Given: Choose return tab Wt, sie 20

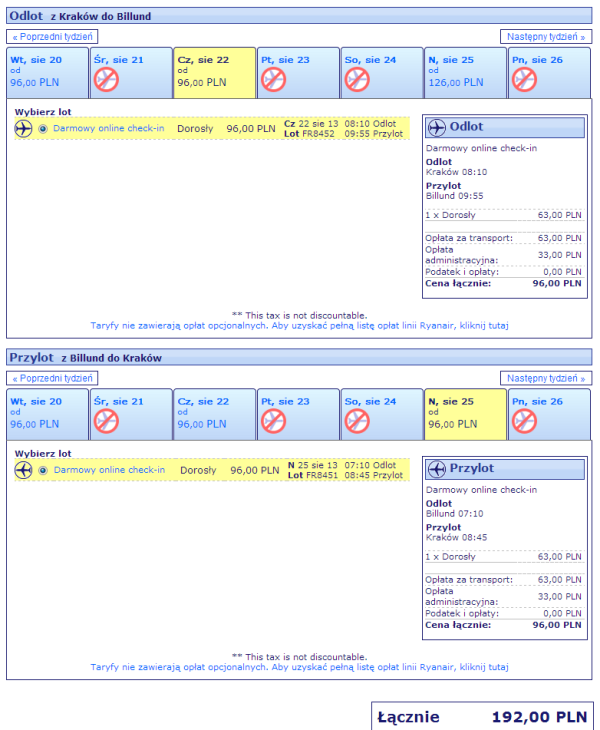Looking at the screenshot, I should [47, 414].
